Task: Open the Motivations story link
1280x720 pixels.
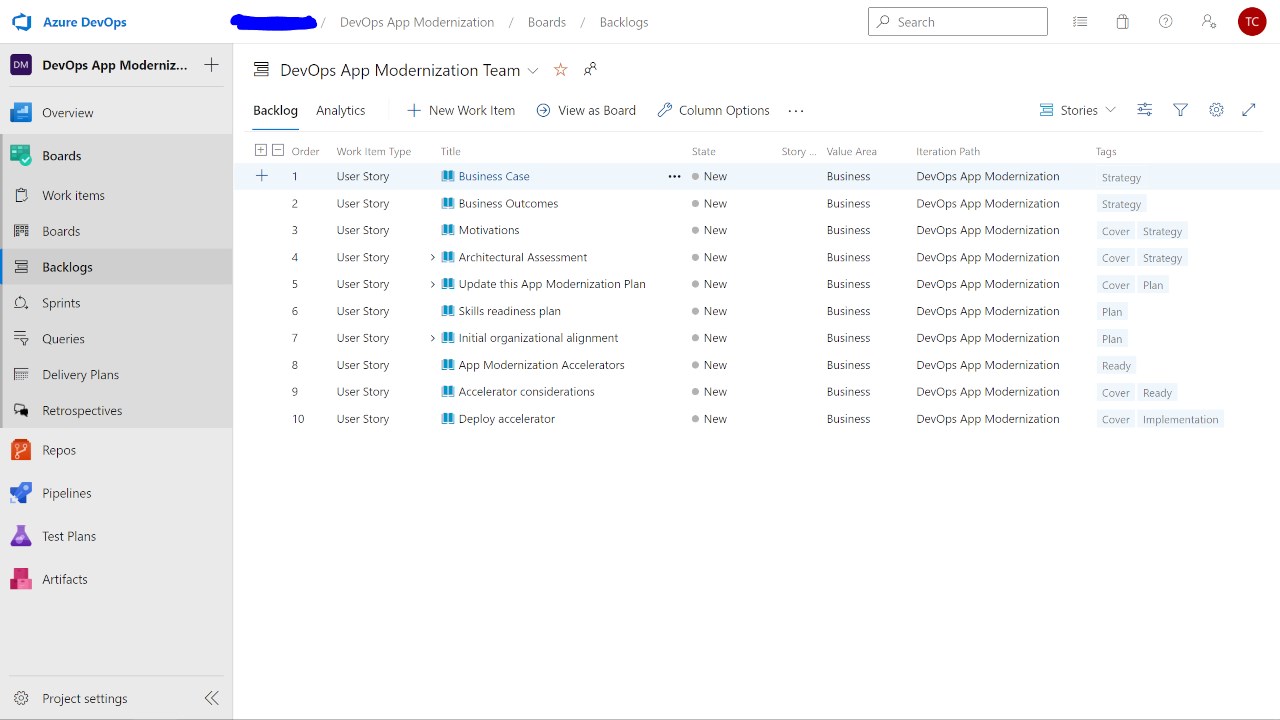Action: pyautogui.click(x=489, y=230)
